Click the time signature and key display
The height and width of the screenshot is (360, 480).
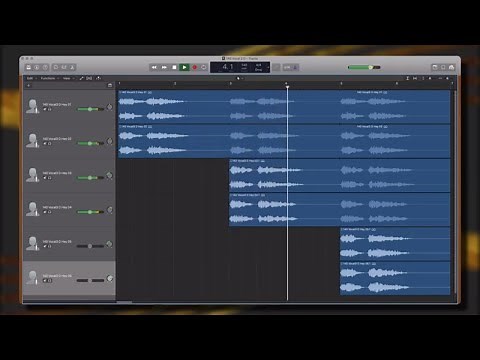(x=258, y=67)
